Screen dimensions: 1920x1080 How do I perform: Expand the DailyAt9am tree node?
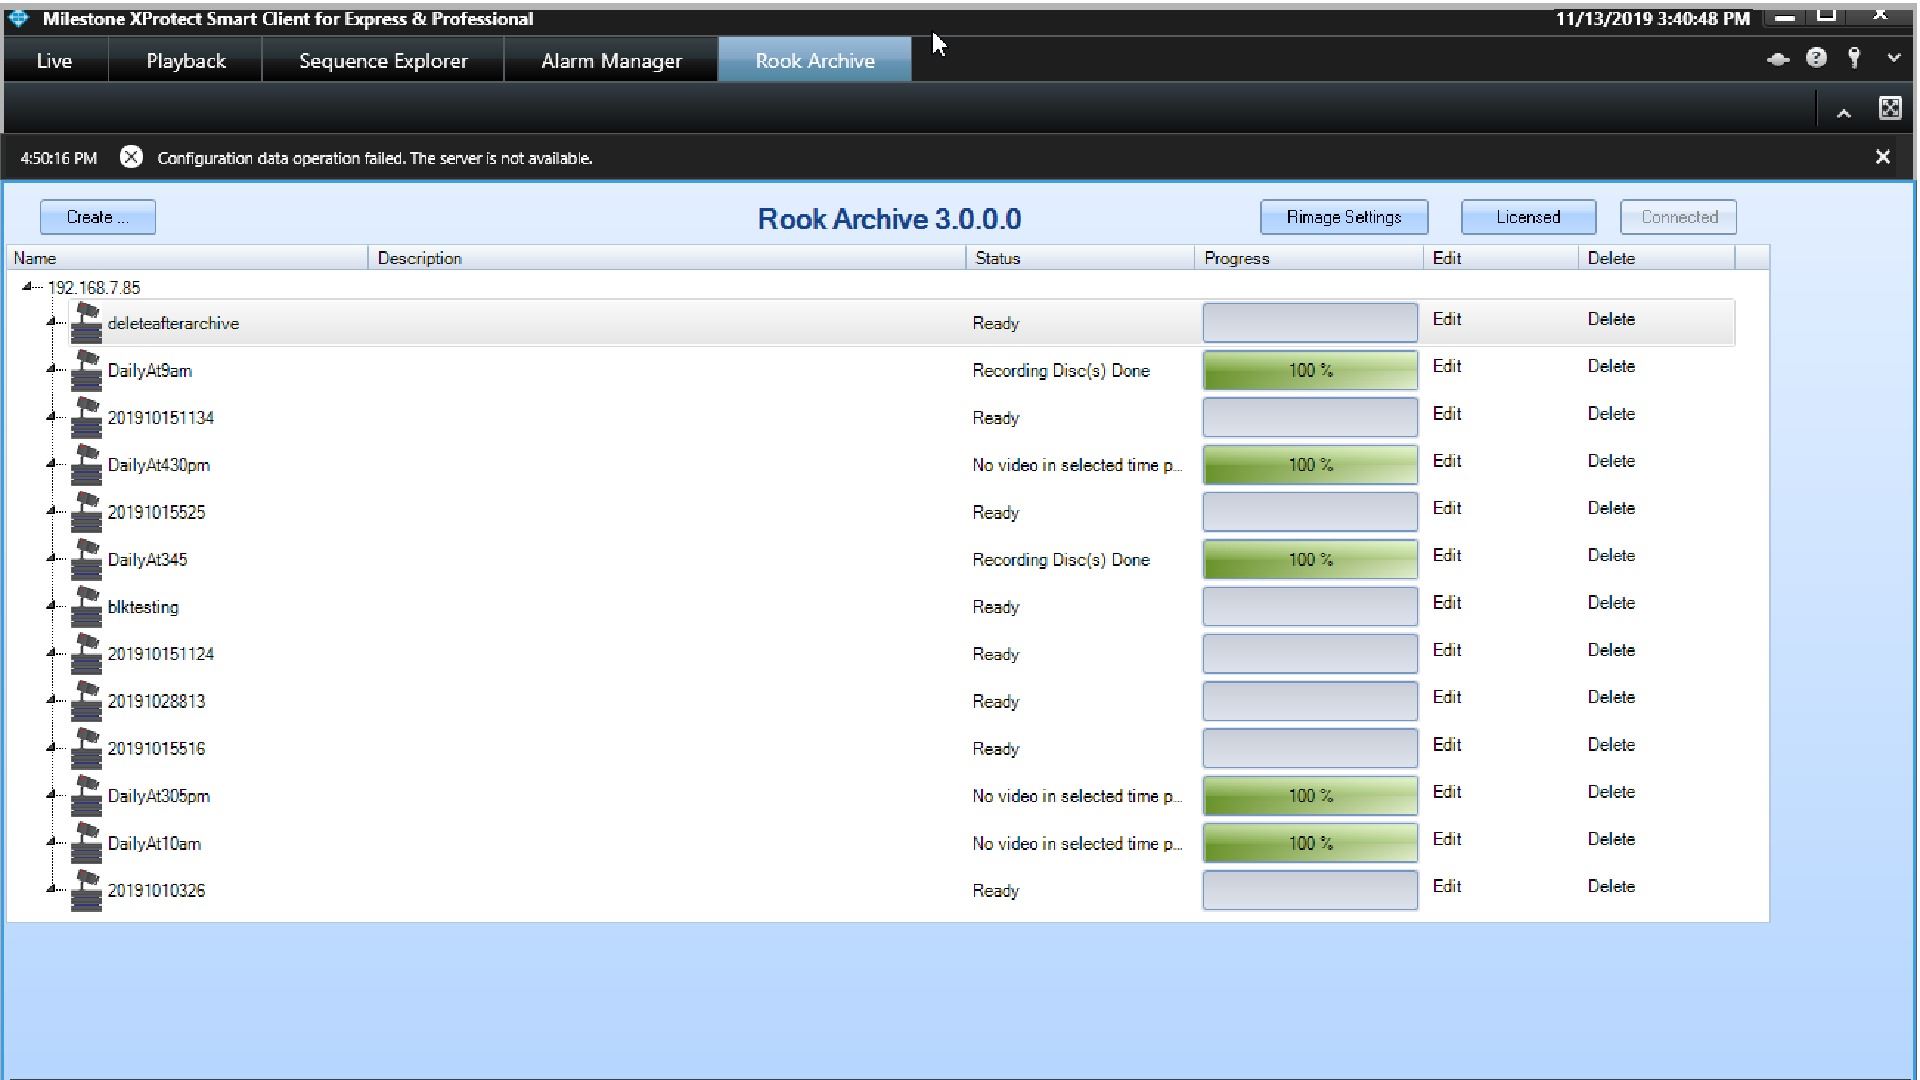pyautogui.click(x=51, y=369)
